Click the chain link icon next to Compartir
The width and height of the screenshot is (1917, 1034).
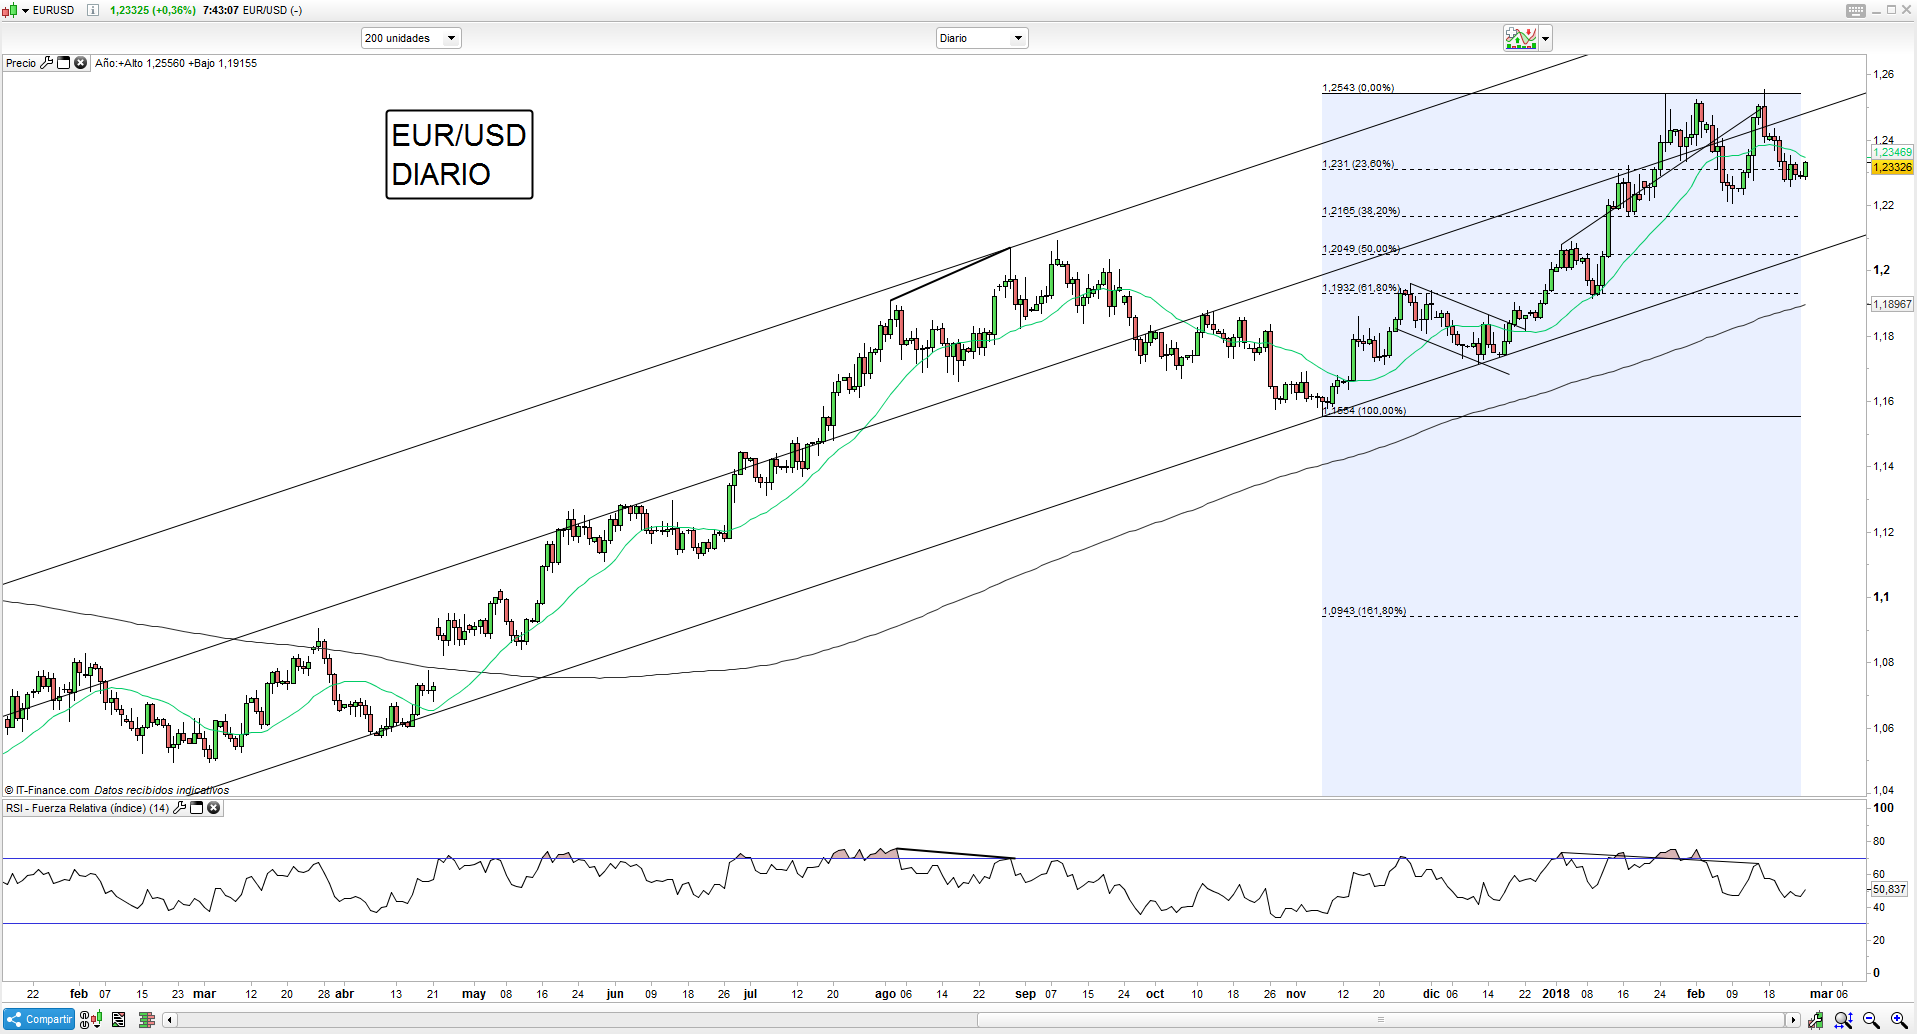click(x=86, y=1020)
